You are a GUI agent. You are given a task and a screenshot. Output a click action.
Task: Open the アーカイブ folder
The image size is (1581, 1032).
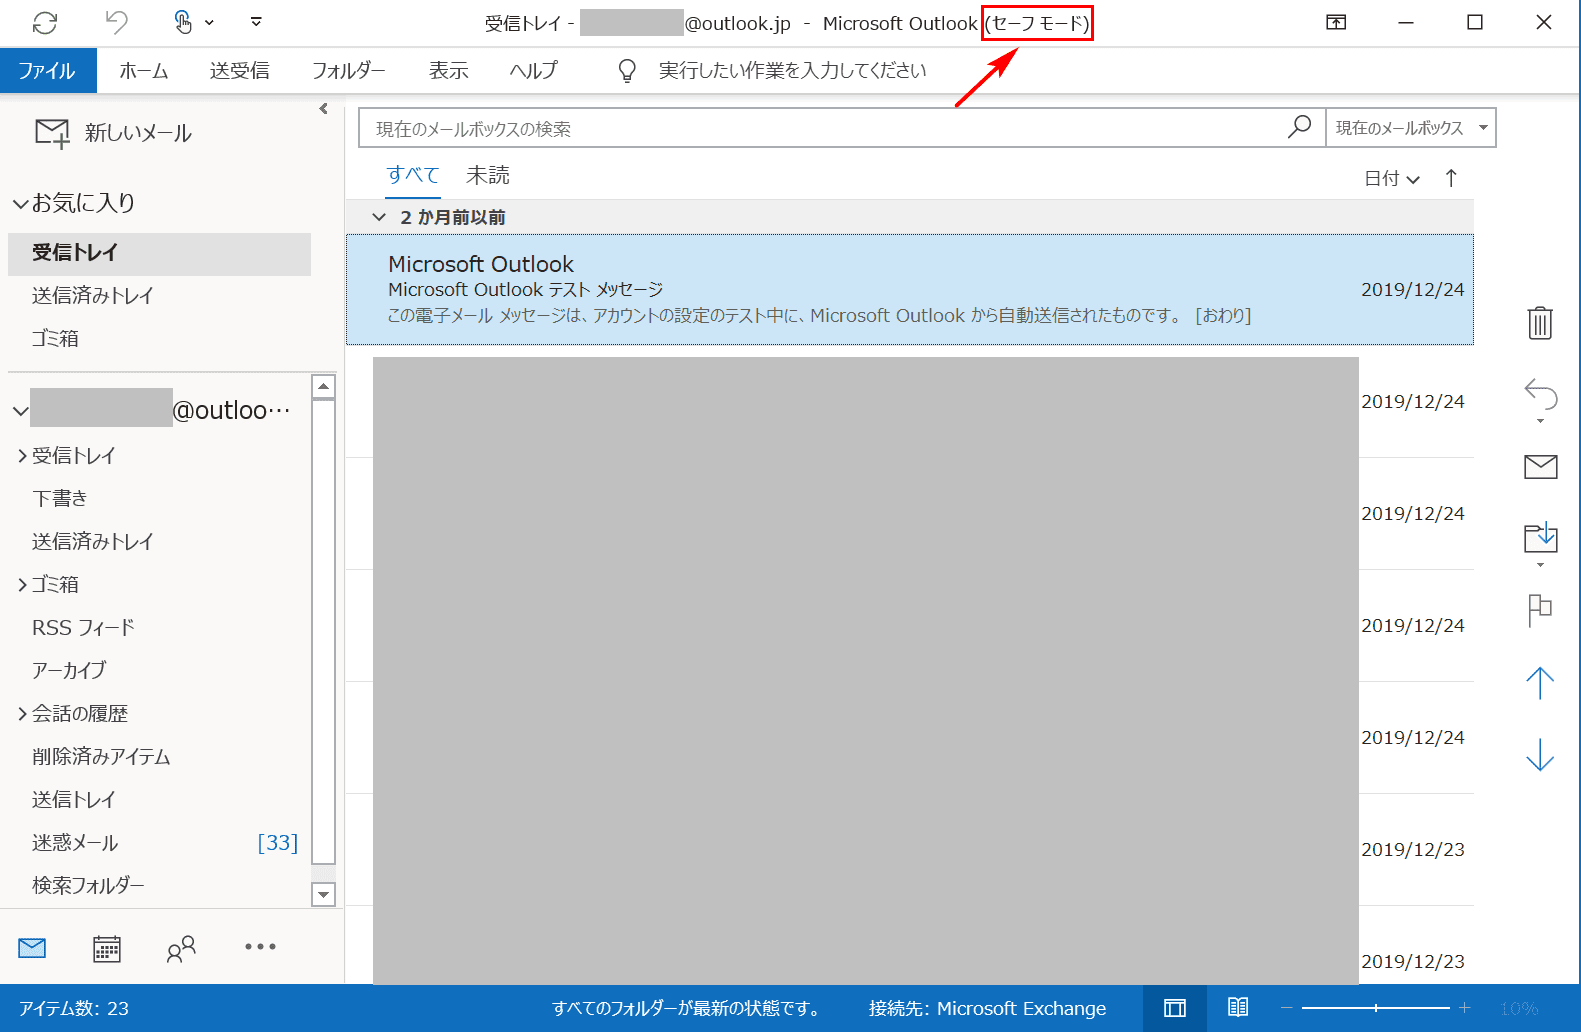69,671
